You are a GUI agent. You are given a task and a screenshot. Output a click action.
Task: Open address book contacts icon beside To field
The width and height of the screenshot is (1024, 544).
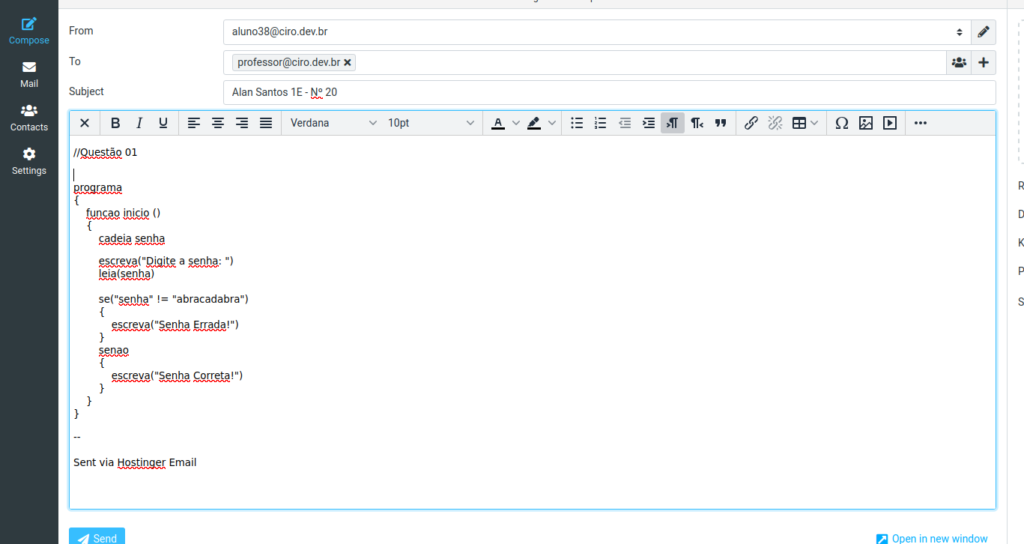[959, 62]
